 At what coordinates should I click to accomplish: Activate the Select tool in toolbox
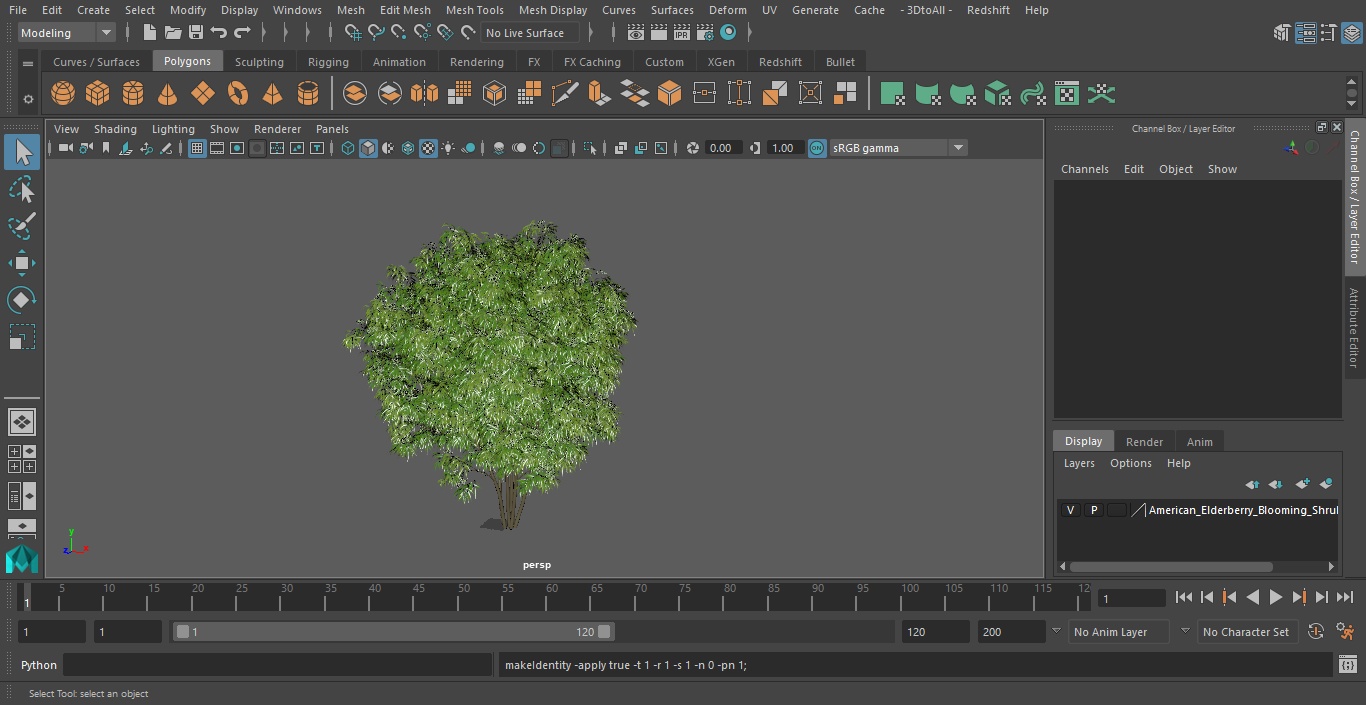(22, 152)
